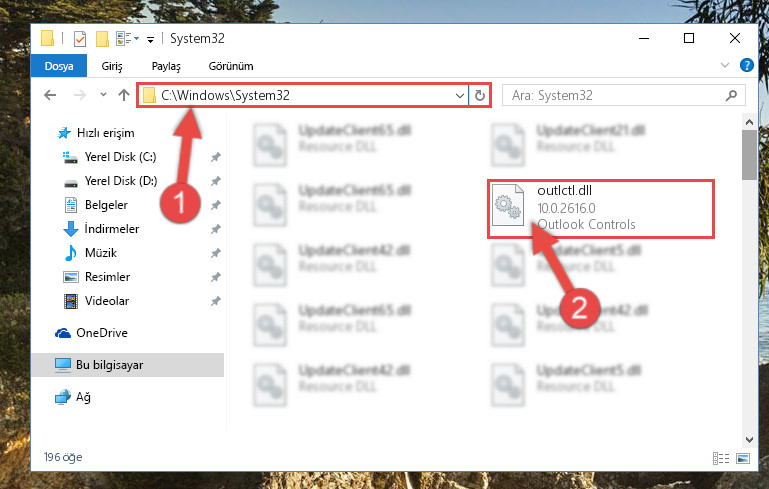Navigate up one folder level arrow
Screen dimensions: 769x489
124,95
